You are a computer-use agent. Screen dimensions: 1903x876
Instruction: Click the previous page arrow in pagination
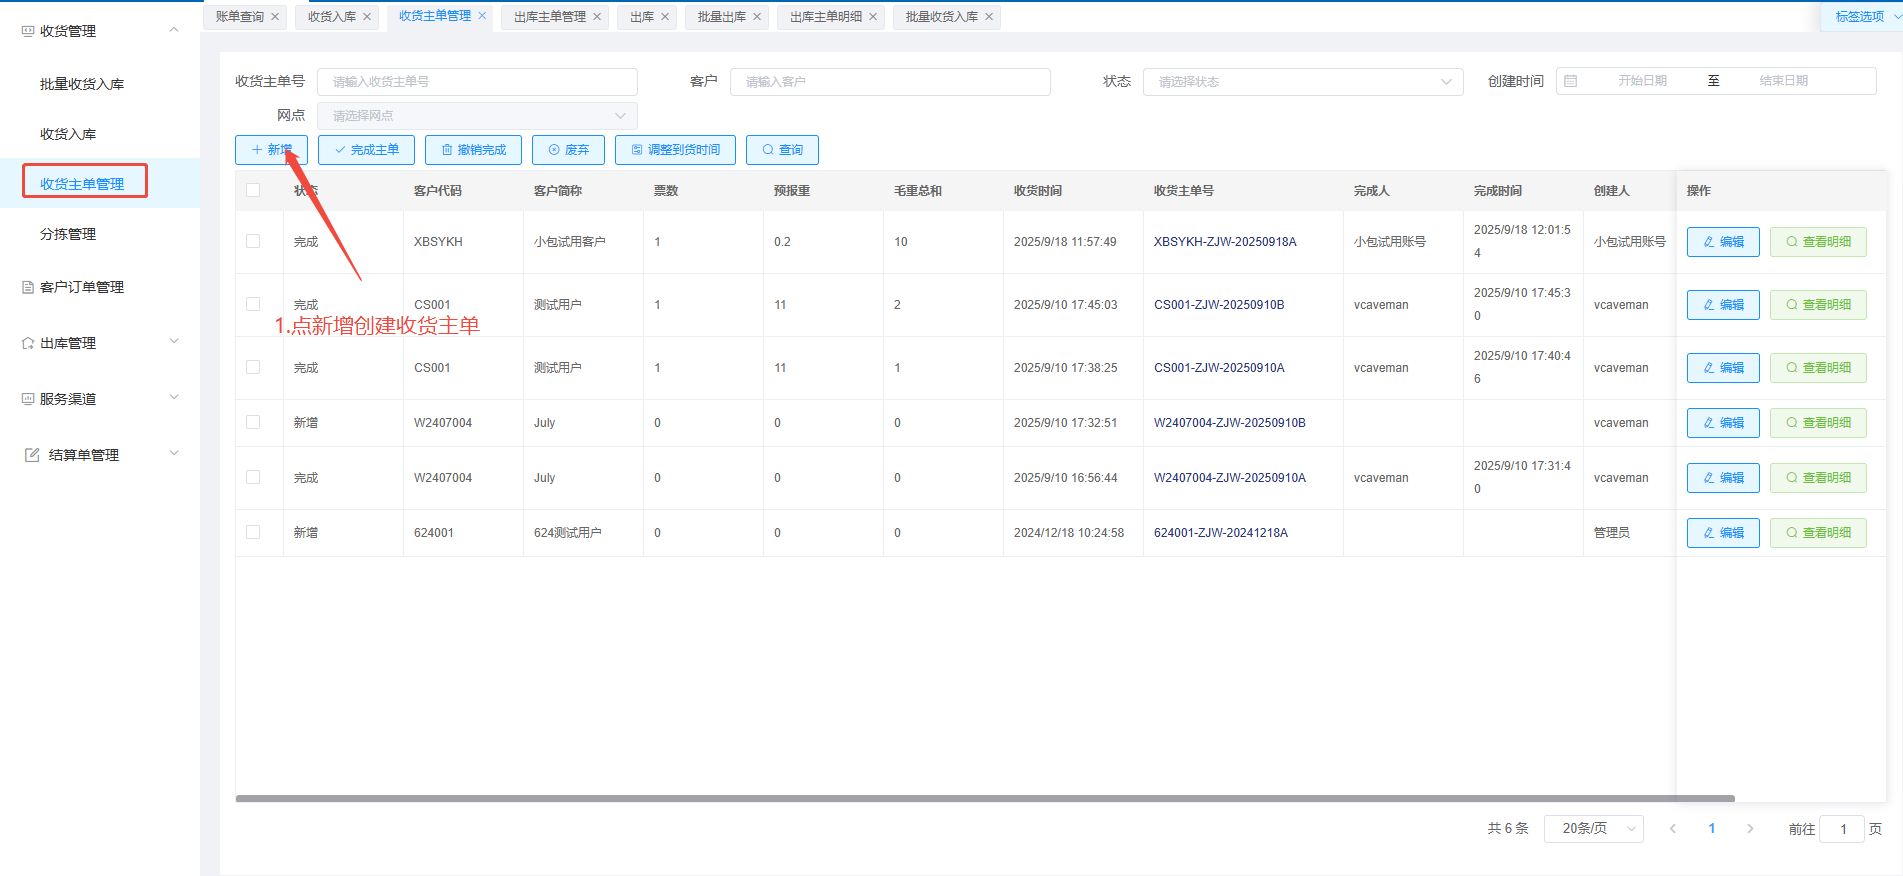click(x=1673, y=829)
